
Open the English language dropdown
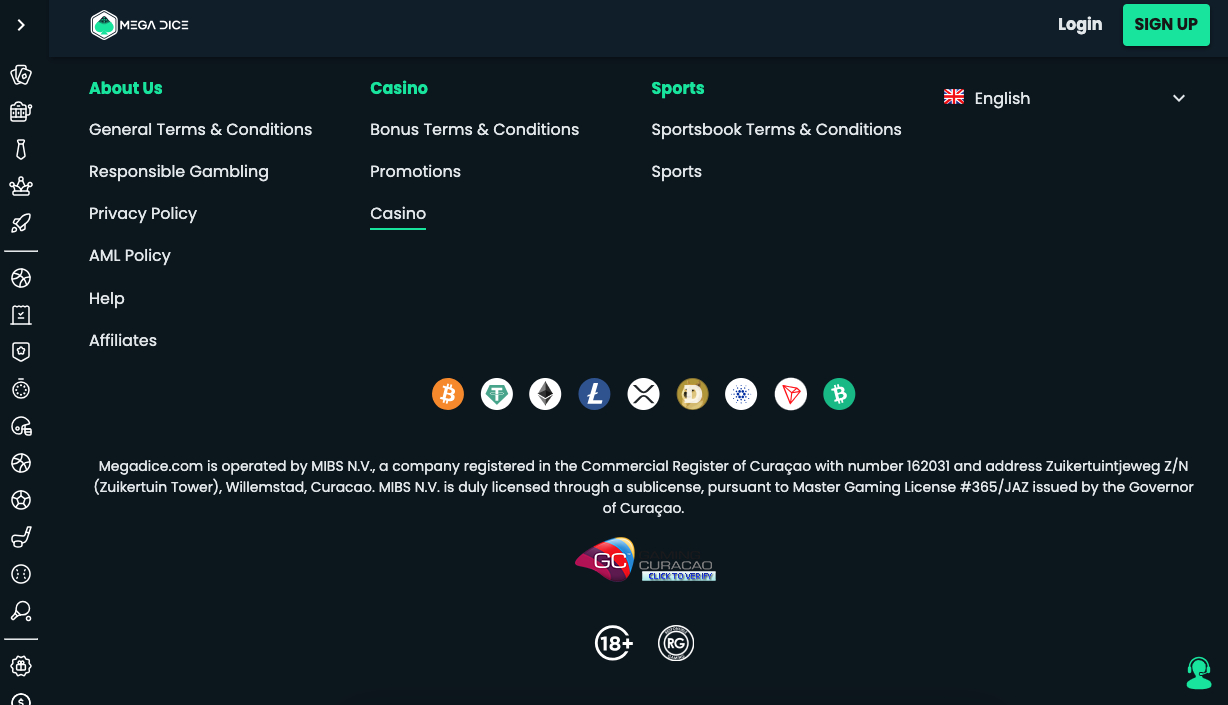(1065, 98)
